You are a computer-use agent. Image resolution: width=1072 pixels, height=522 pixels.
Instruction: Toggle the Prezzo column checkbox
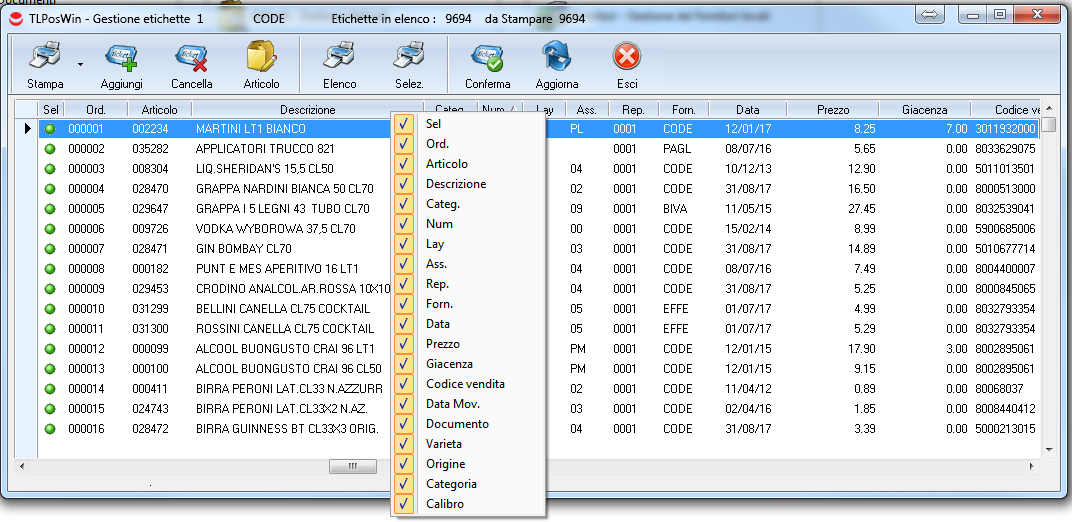(404, 344)
